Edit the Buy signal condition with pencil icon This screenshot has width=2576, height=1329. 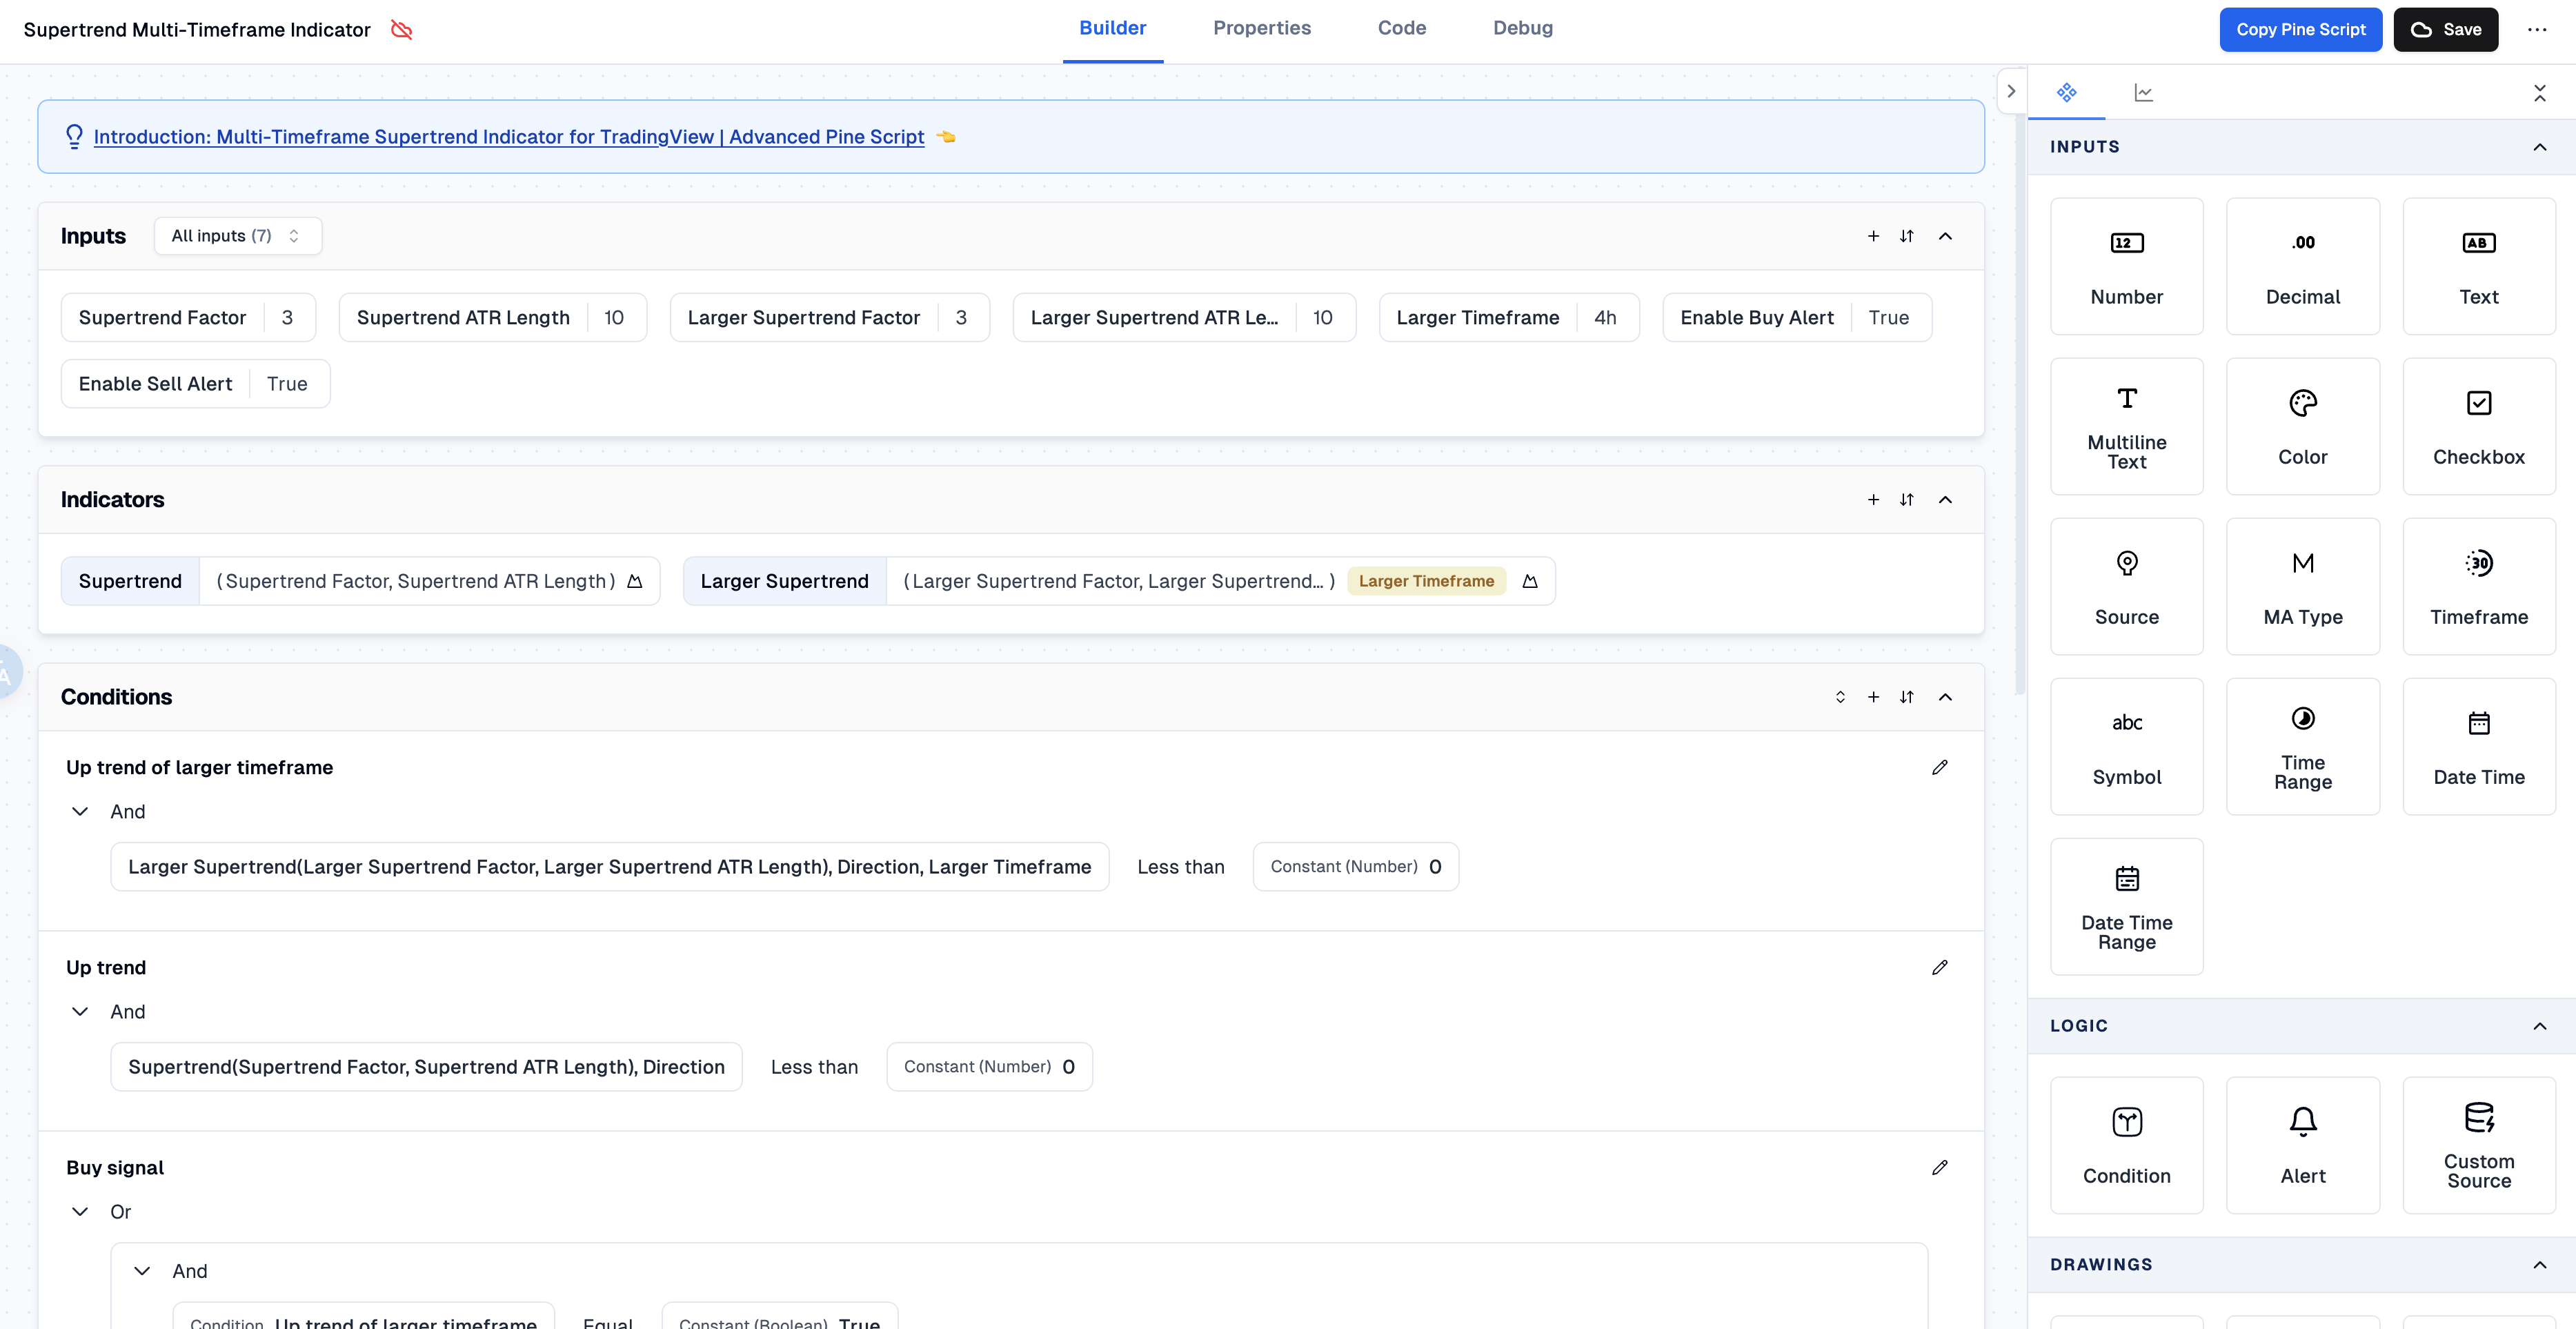tap(1939, 1167)
